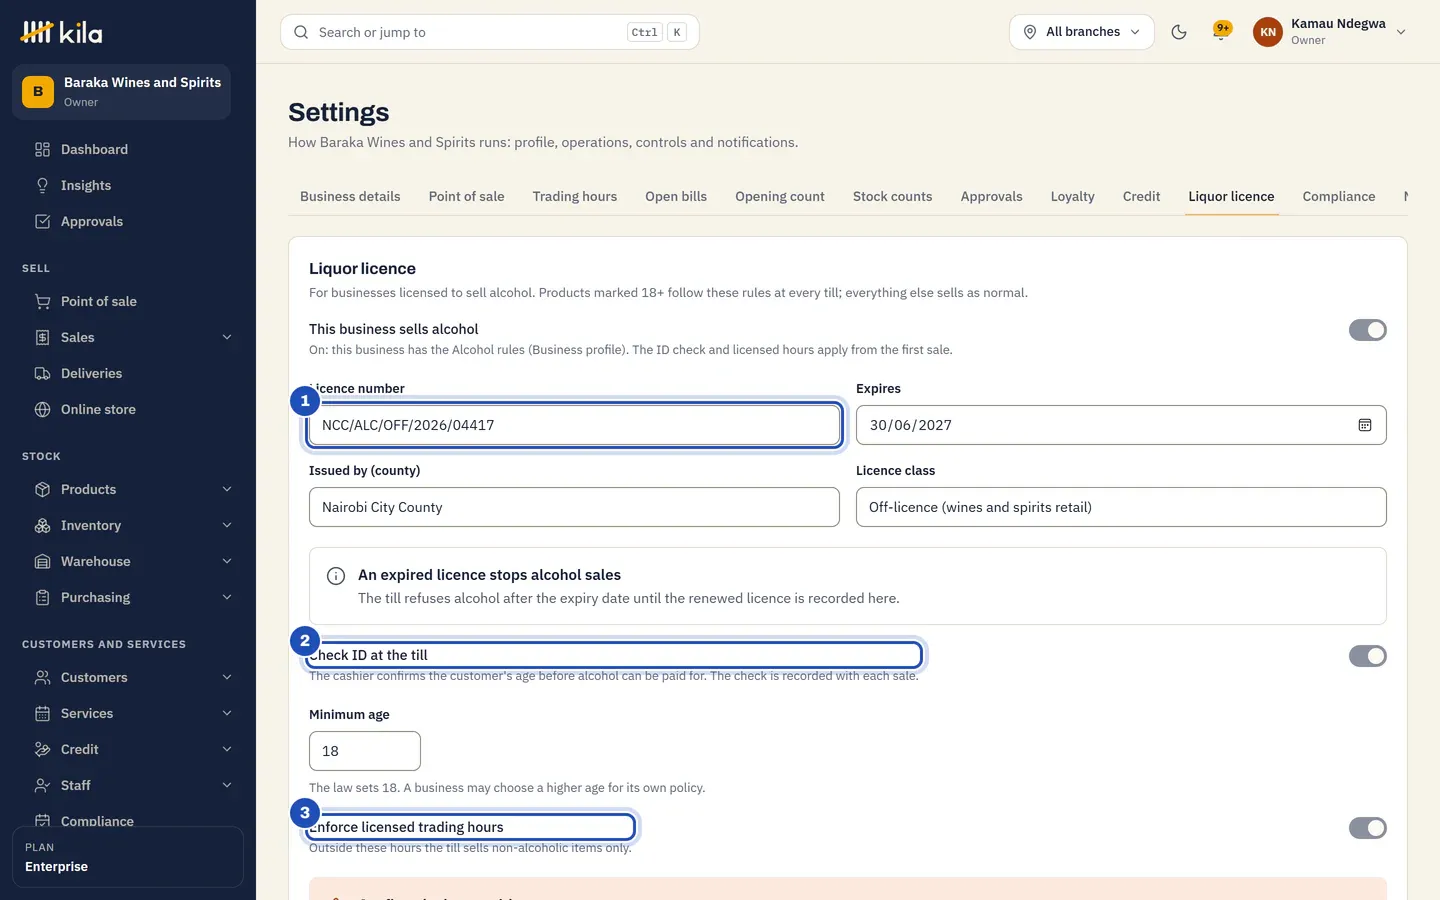The height and width of the screenshot is (900, 1440).
Task: Click the Inventory cubes icon
Action: (x=42, y=526)
